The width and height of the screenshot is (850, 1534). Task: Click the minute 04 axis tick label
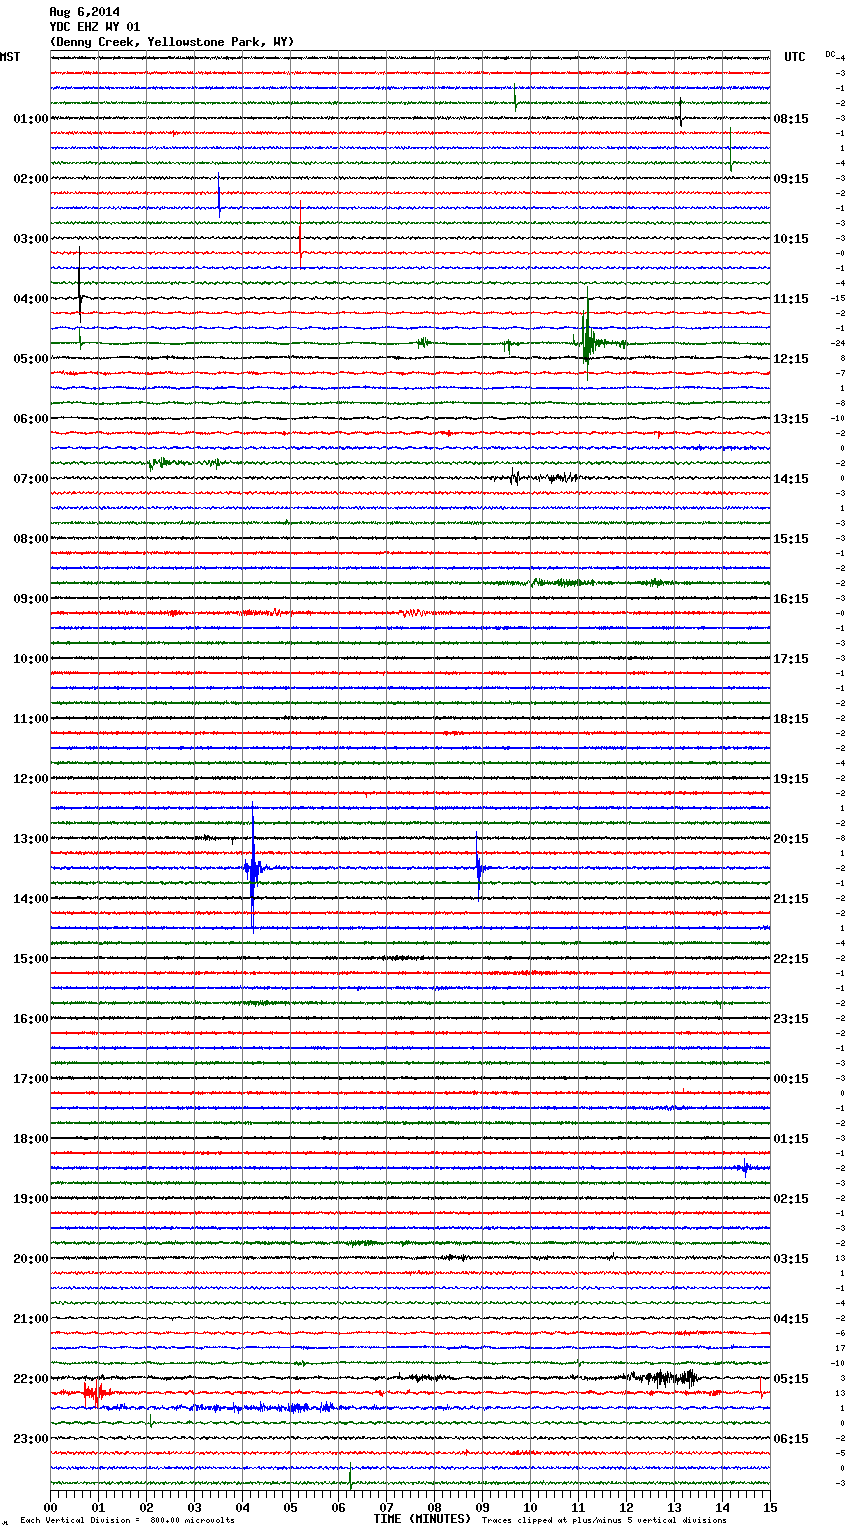coord(242,1507)
